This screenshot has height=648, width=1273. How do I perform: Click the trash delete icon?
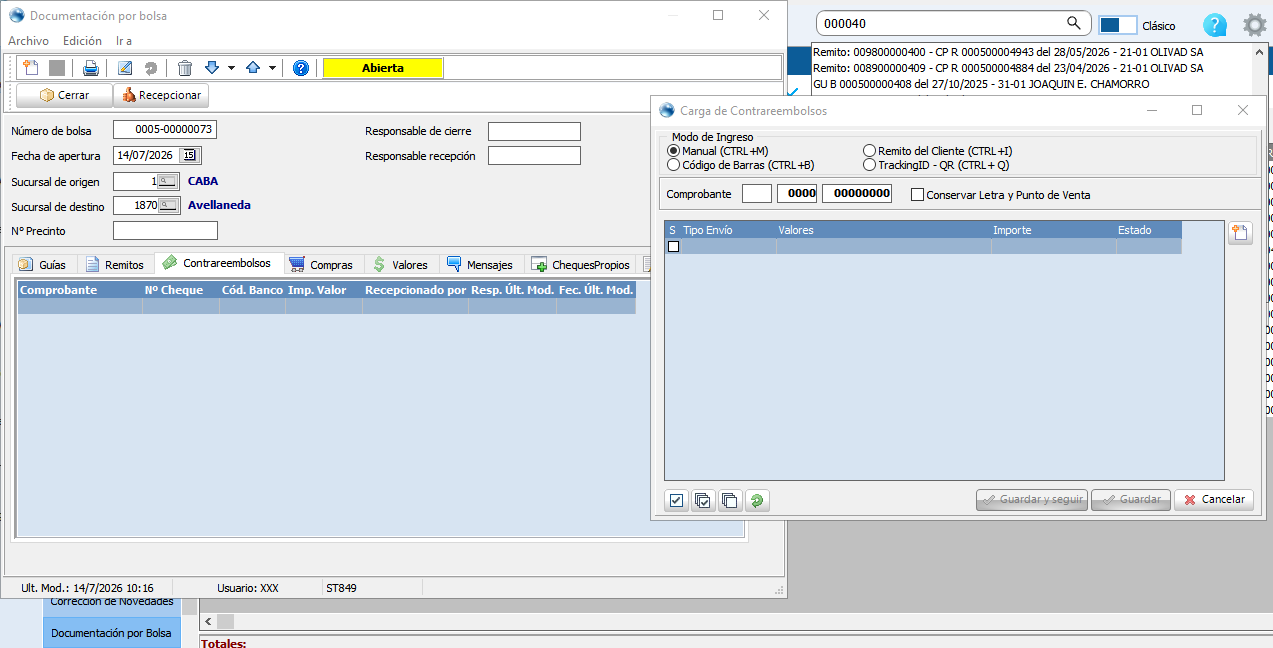pyautogui.click(x=185, y=68)
